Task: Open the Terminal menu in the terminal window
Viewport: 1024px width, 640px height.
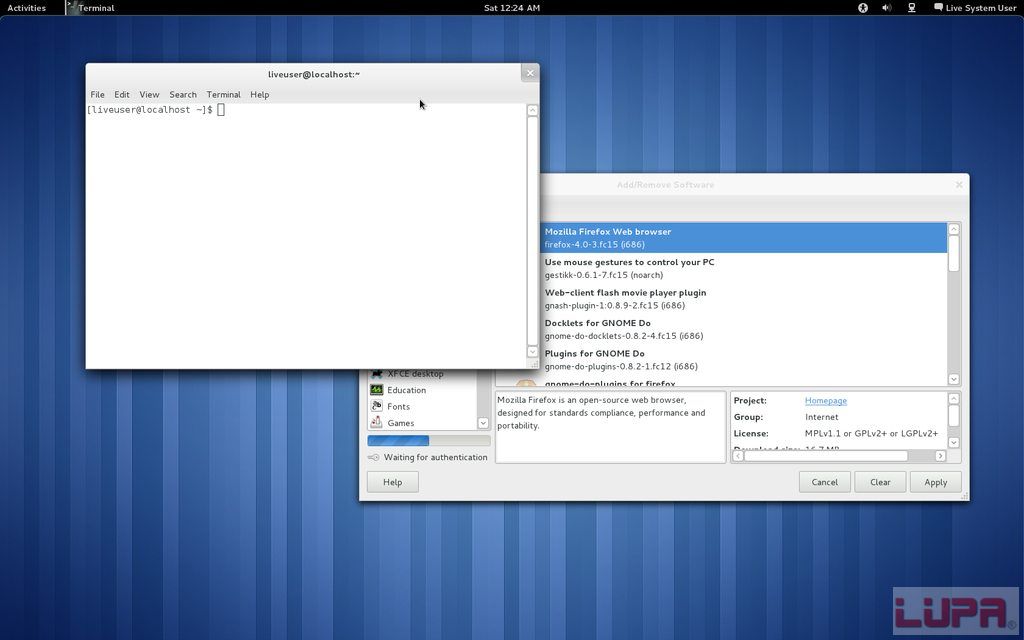Action: (x=223, y=95)
